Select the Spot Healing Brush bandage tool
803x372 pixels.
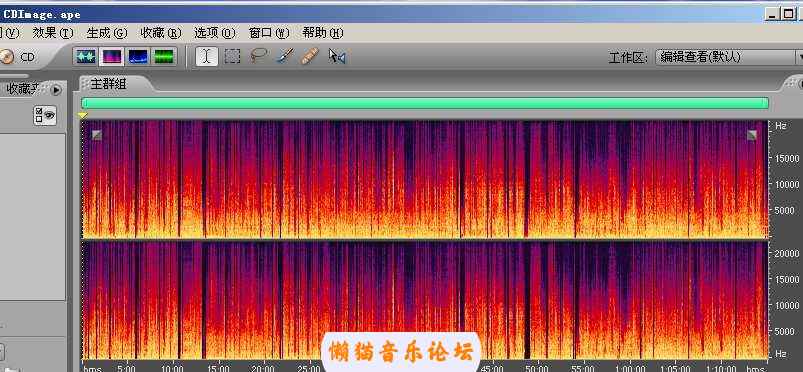pyautogui.click(x=310, y=56)
